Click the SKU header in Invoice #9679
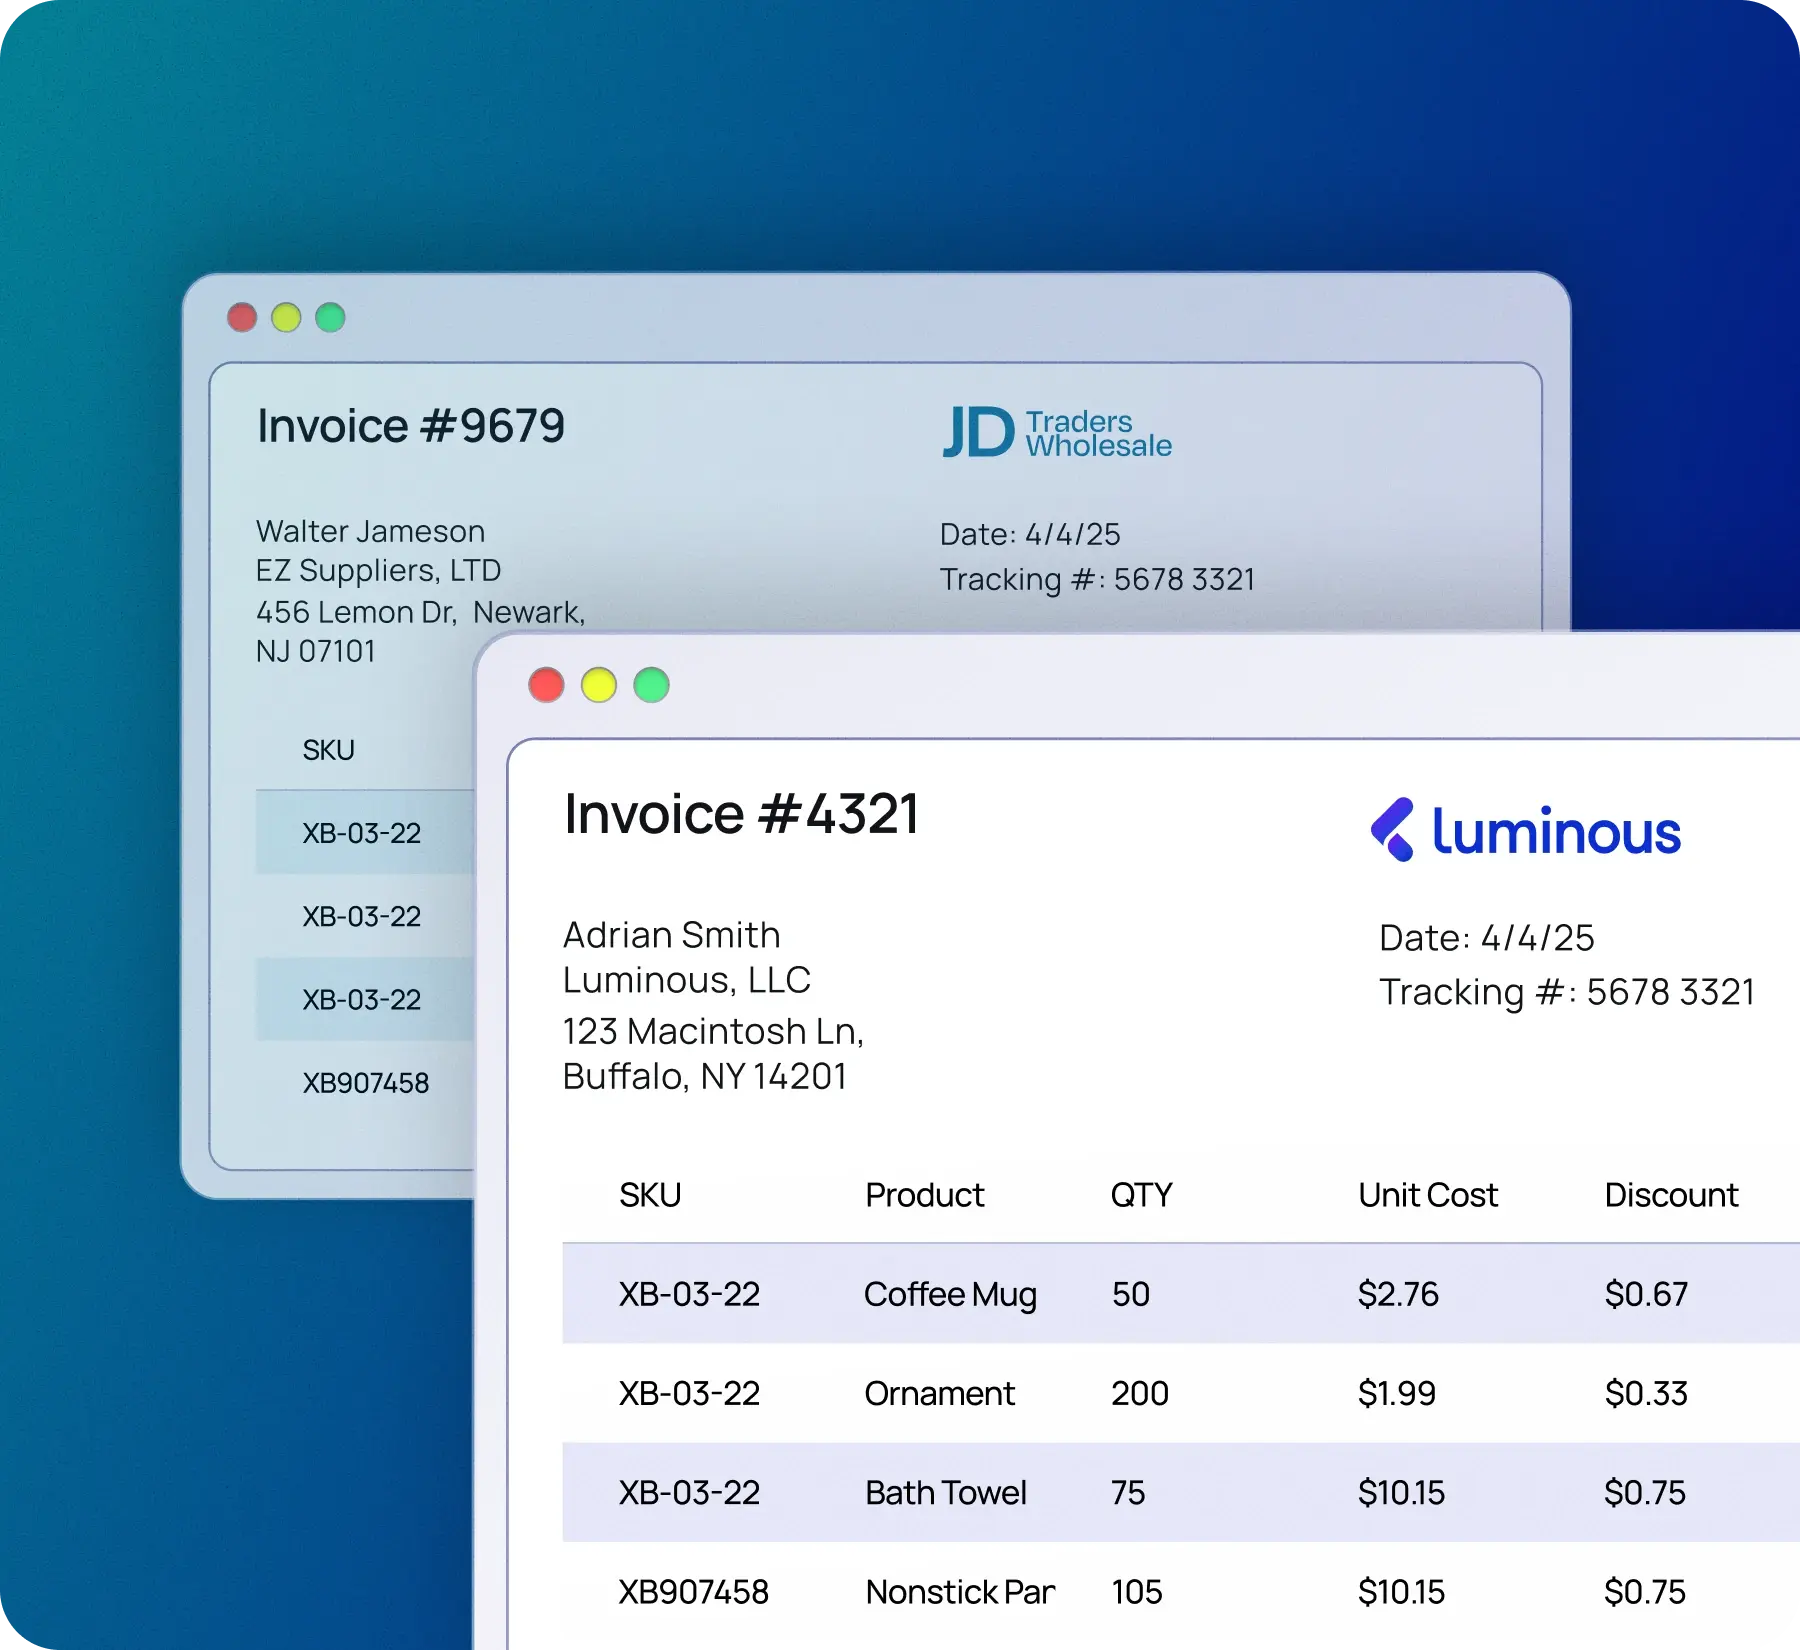This screenshot has height=1650, width=1800. [x=329, y=750]
